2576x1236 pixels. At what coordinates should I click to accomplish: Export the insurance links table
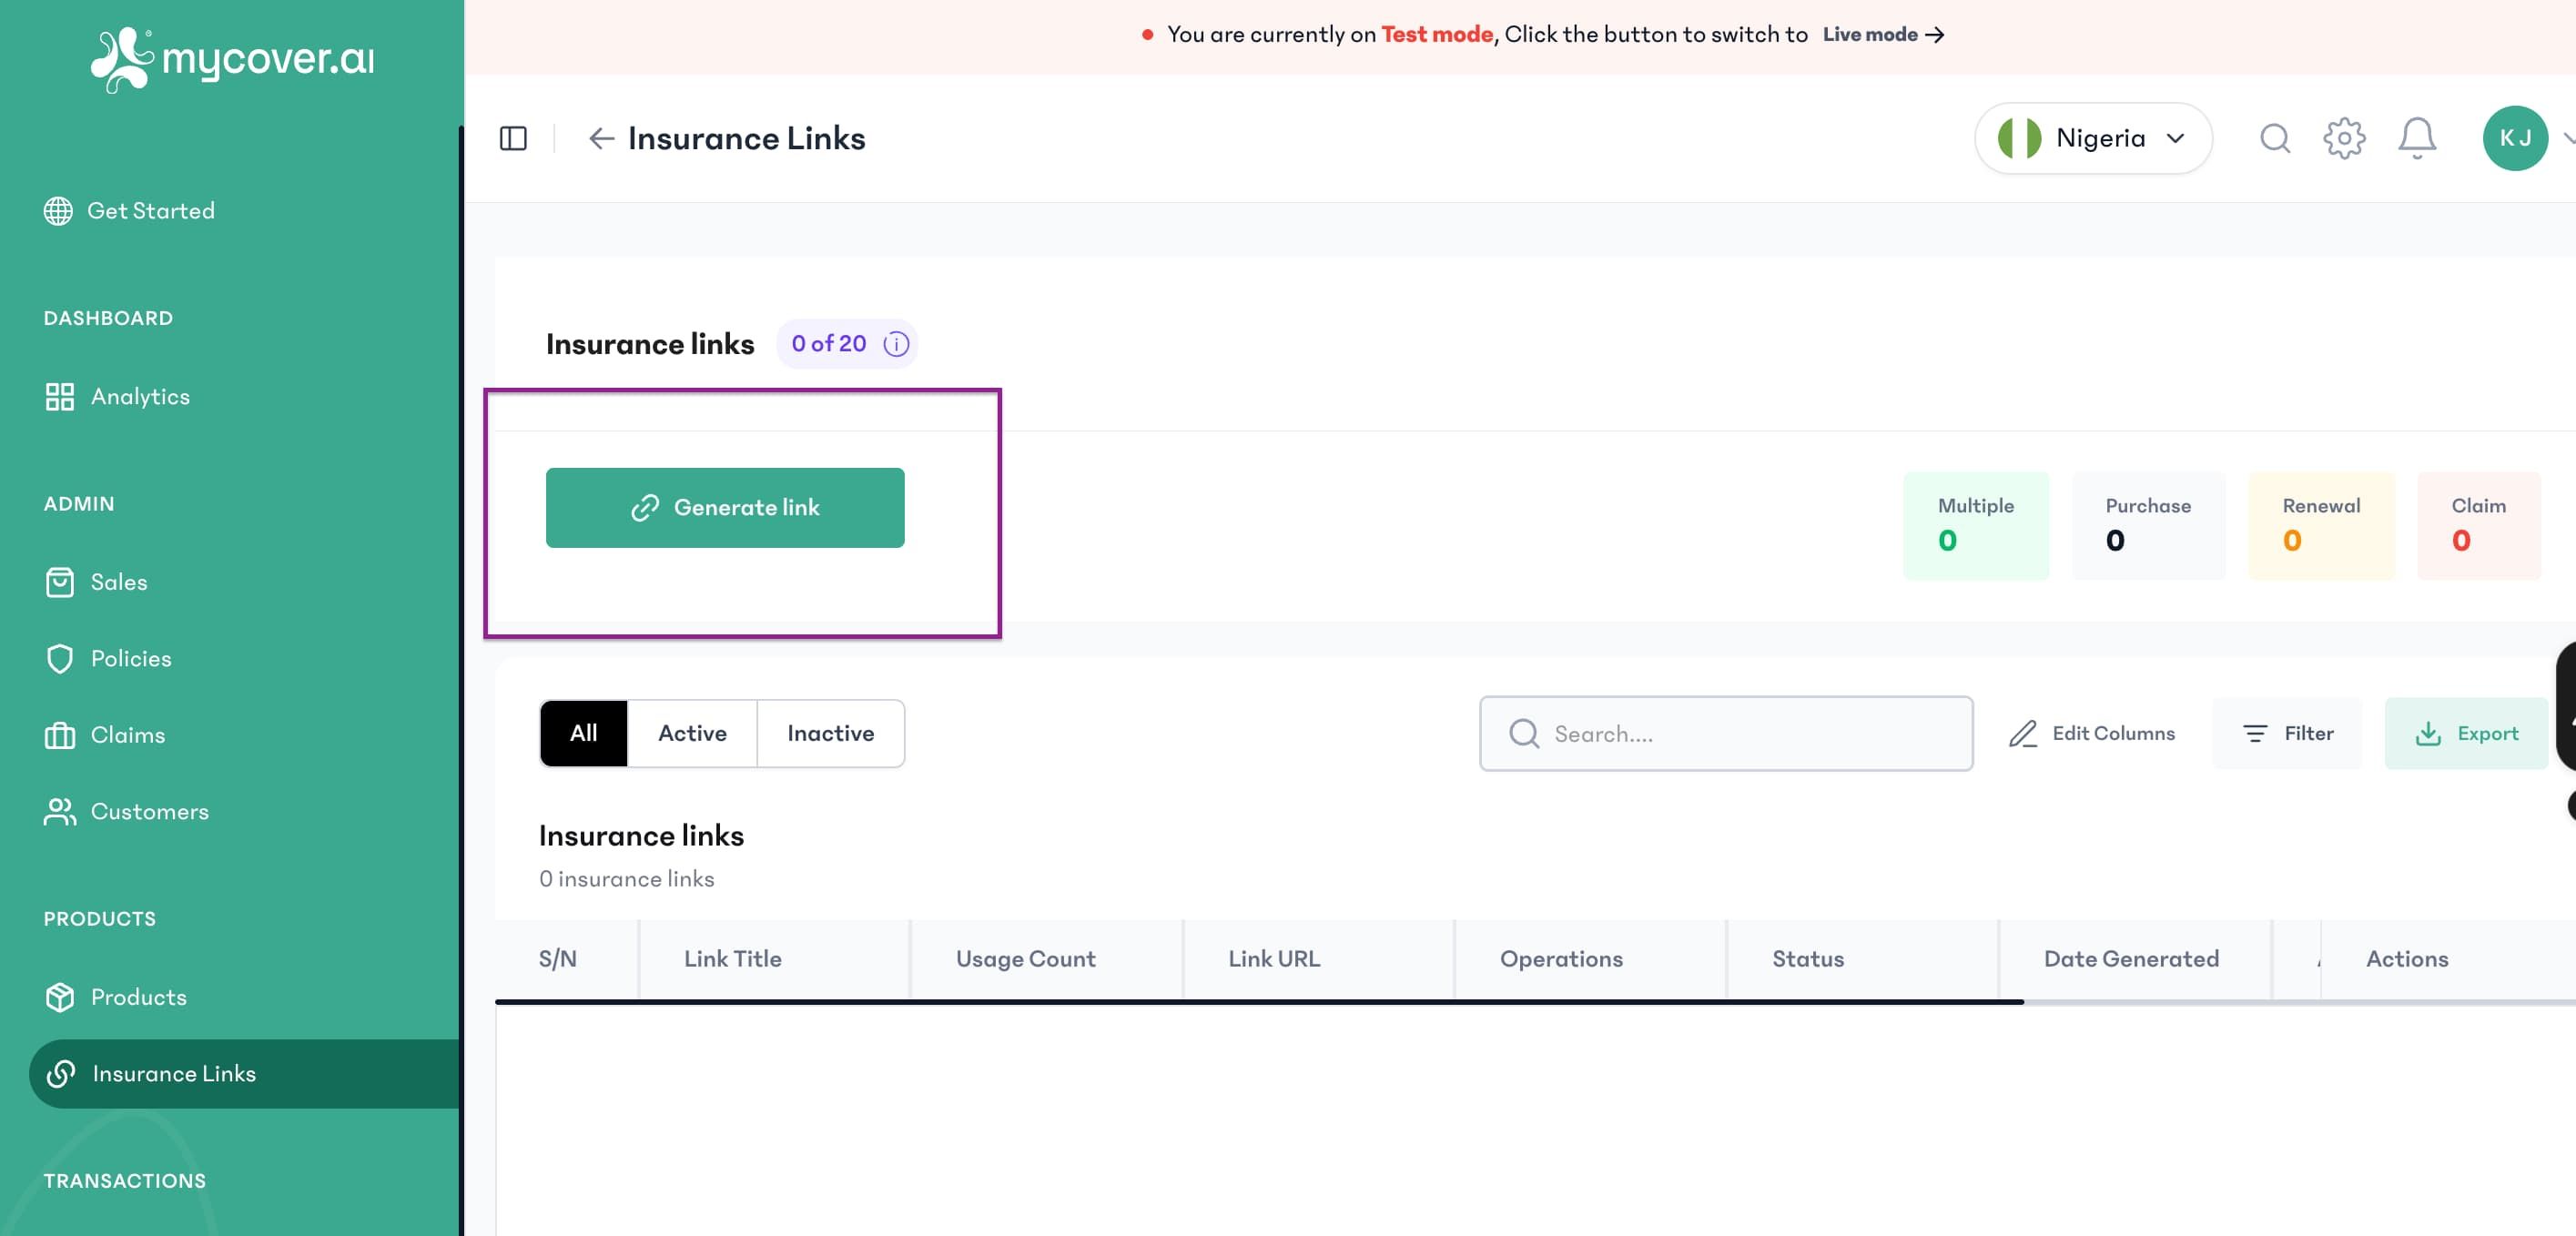(x=2467, y=733)
